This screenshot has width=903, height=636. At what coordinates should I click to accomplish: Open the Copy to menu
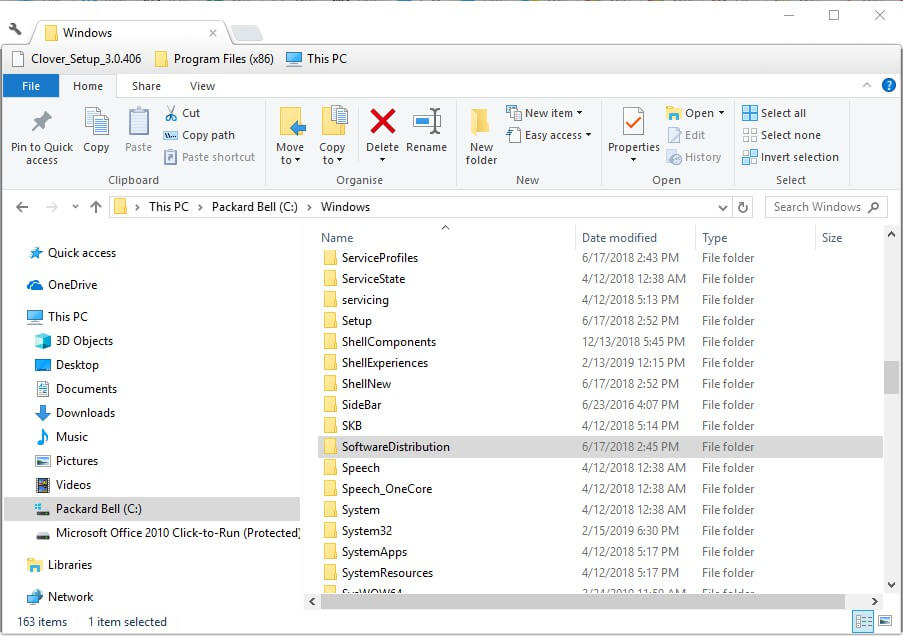point(332,136)
